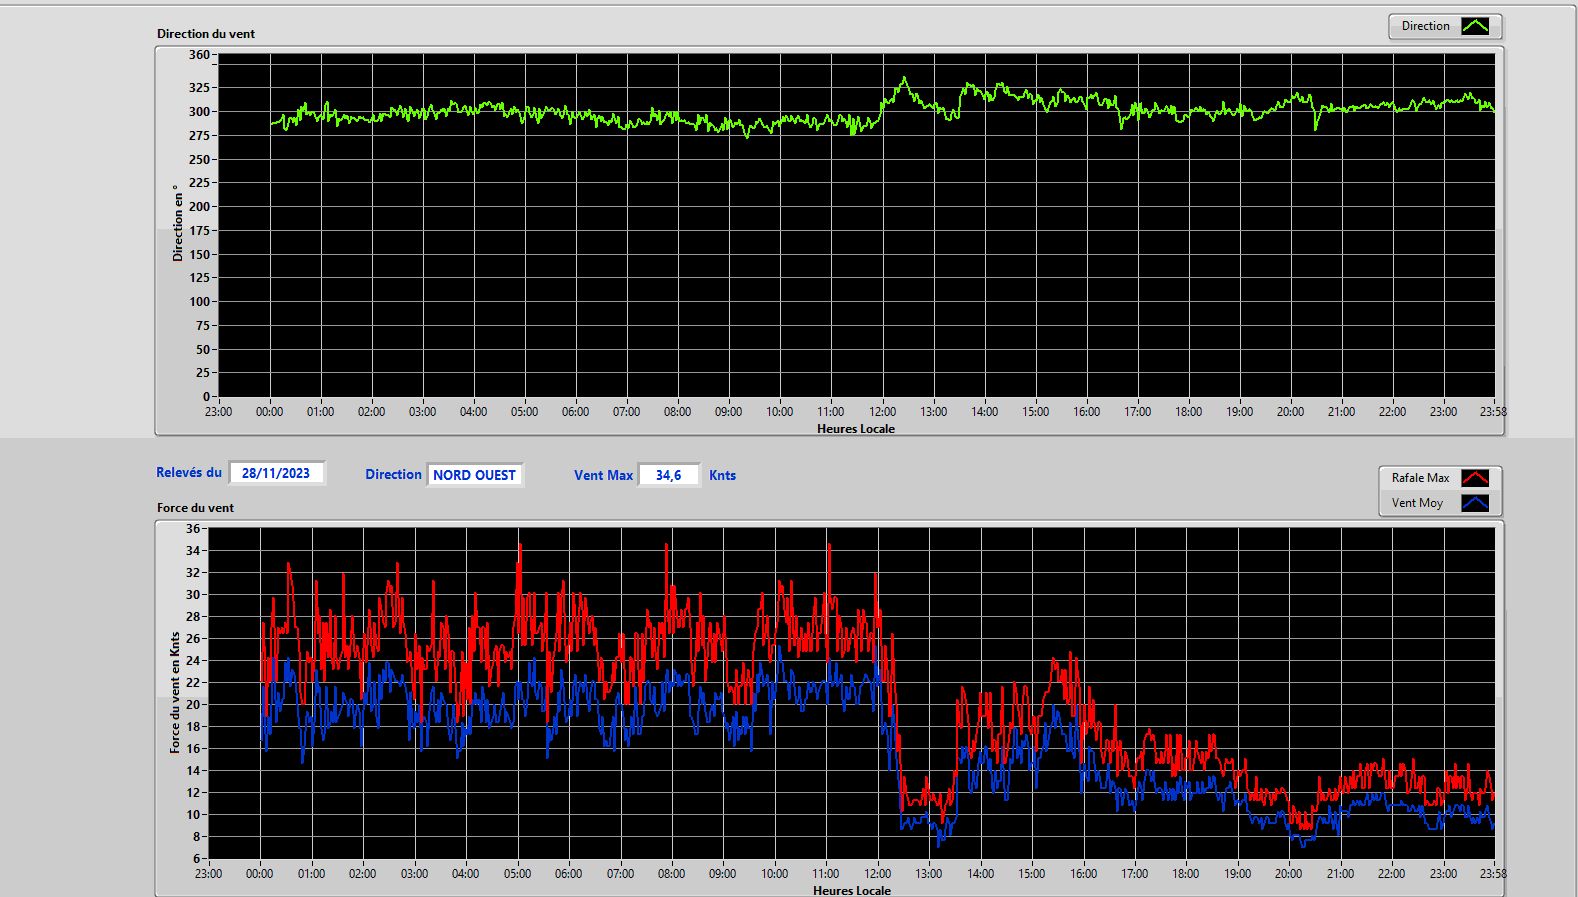Screen dimensions: 1578x897
Task: Click 18:00 on the wind force time axis
Action: click(1185, 874)
